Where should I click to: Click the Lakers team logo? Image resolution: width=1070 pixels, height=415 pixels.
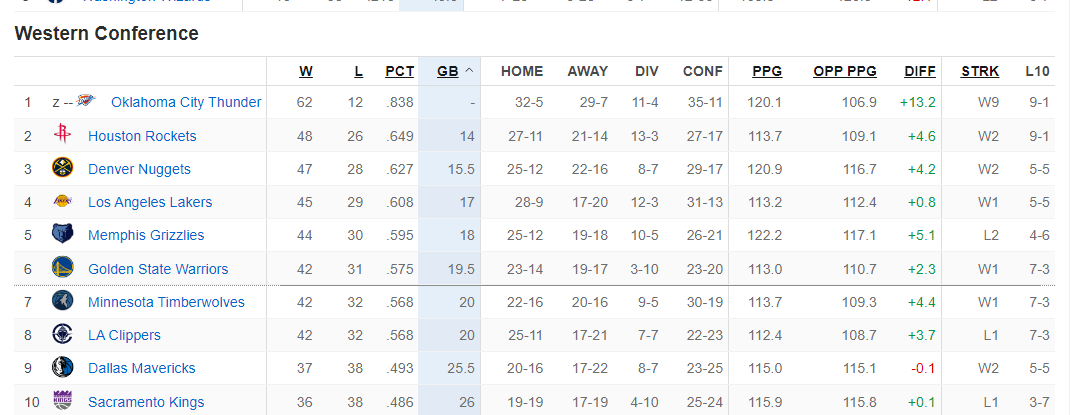(62, 201)
